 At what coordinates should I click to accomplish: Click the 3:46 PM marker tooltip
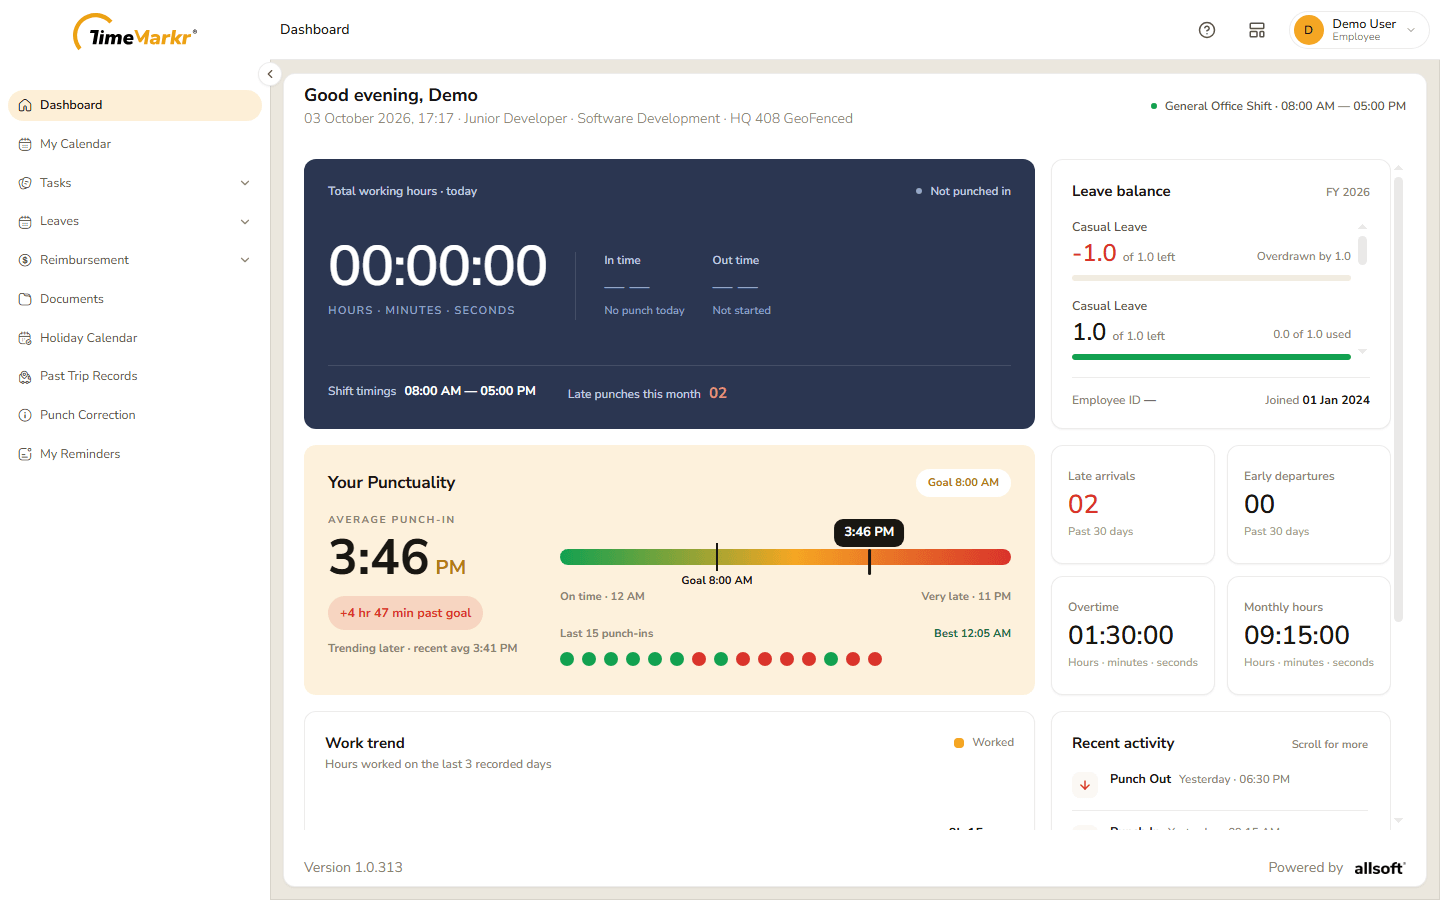pos(869,532)
